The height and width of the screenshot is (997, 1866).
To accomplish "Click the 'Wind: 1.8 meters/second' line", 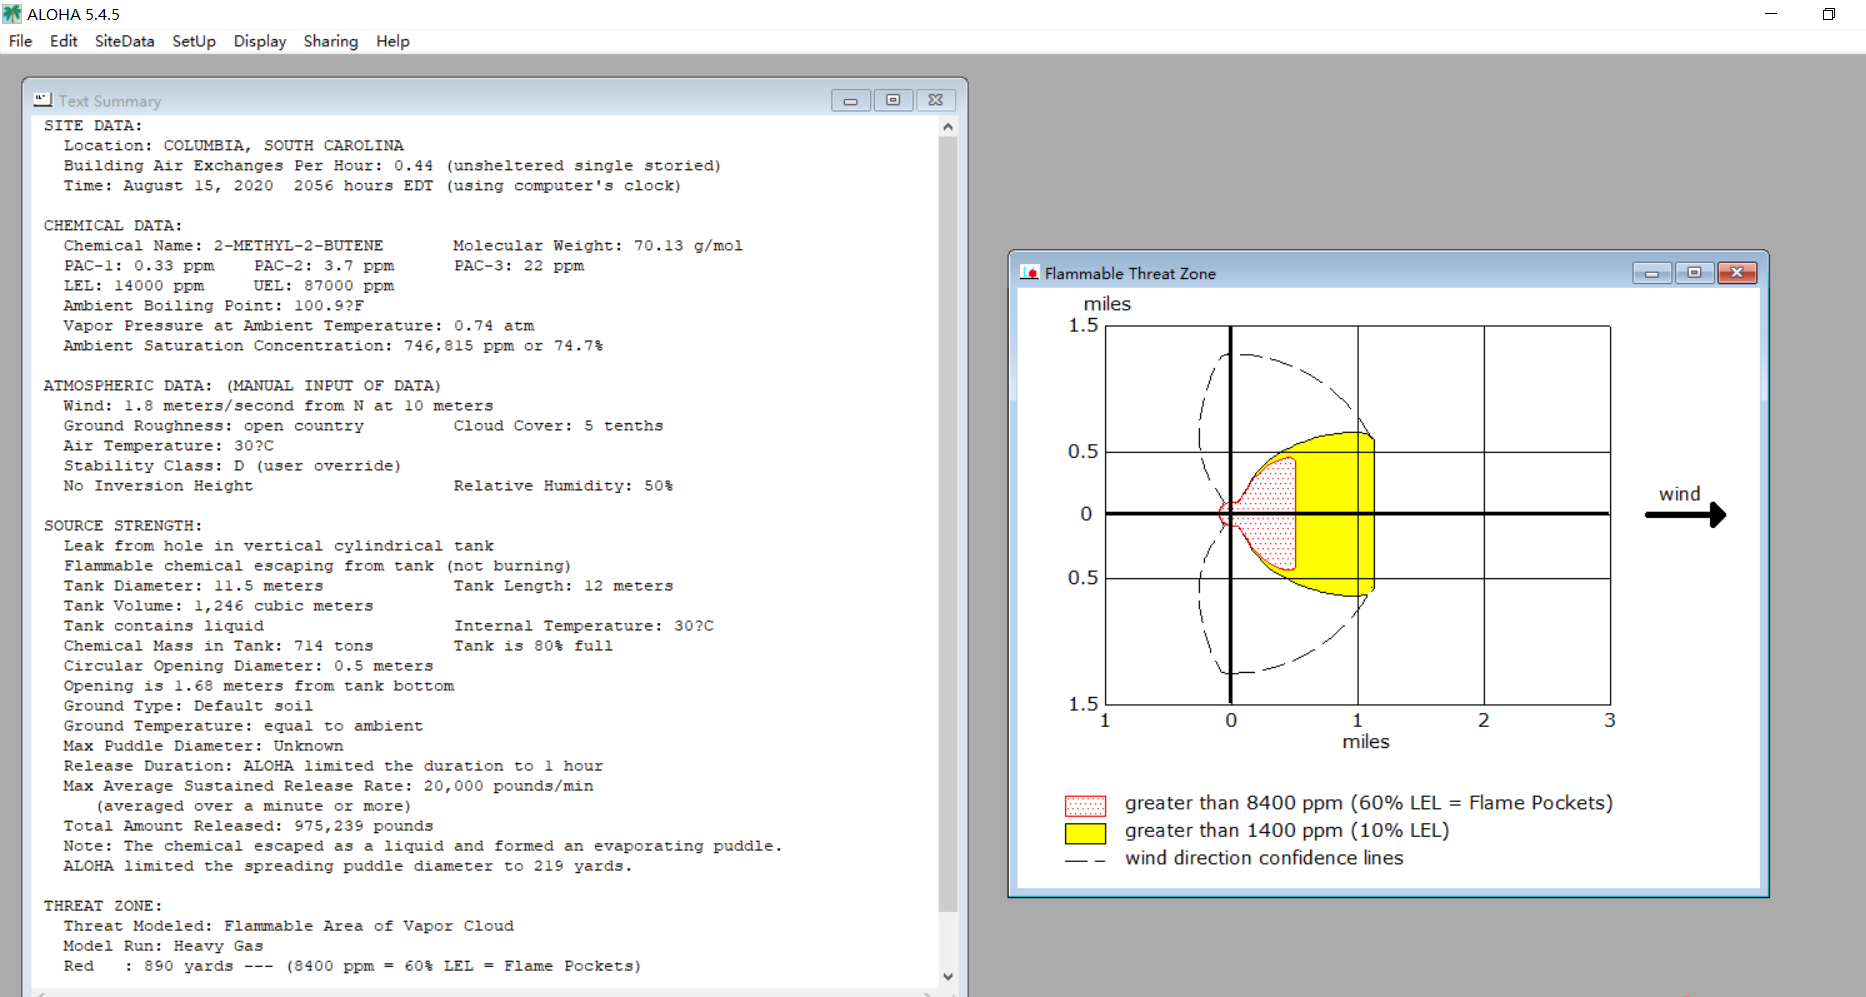I will [x=278, y=406].
